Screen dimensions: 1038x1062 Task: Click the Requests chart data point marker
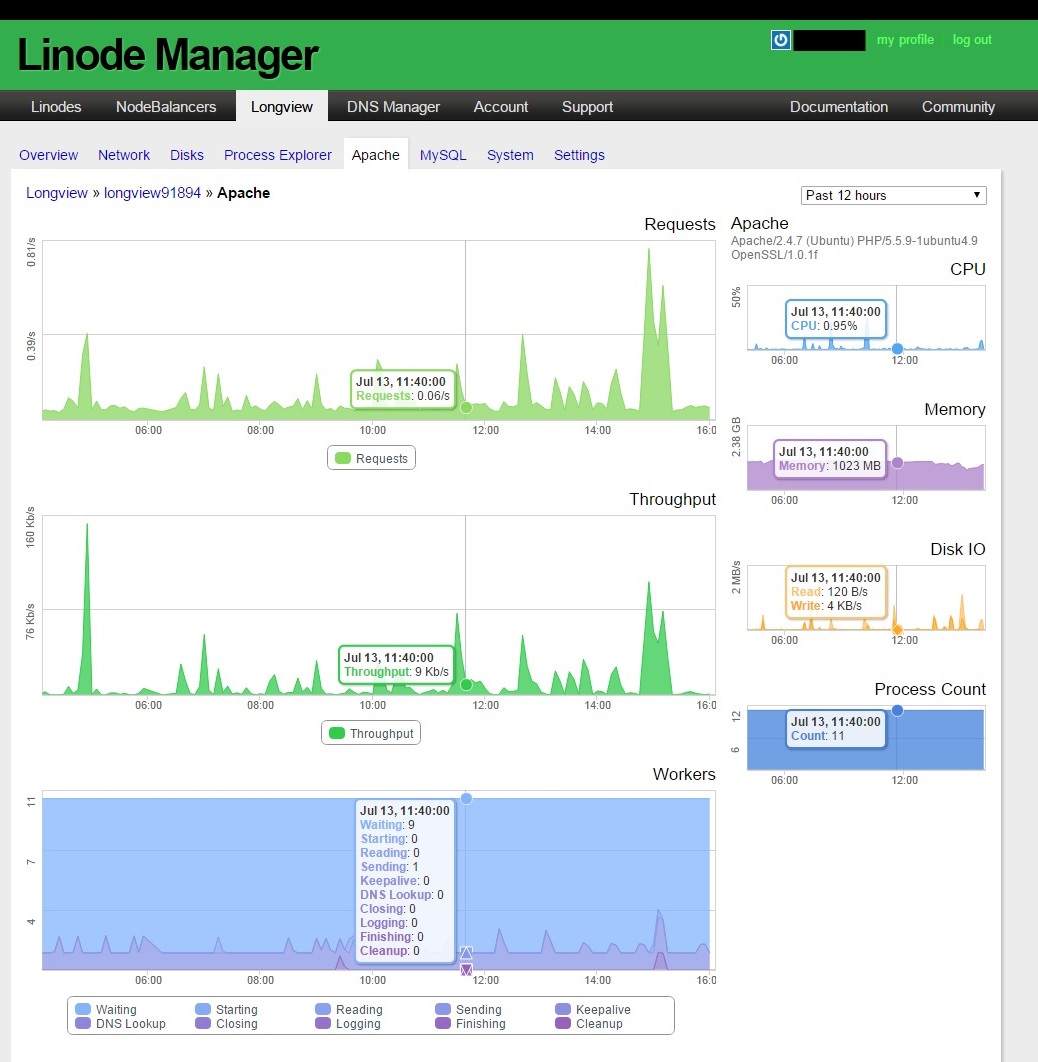tap(466, 407)
